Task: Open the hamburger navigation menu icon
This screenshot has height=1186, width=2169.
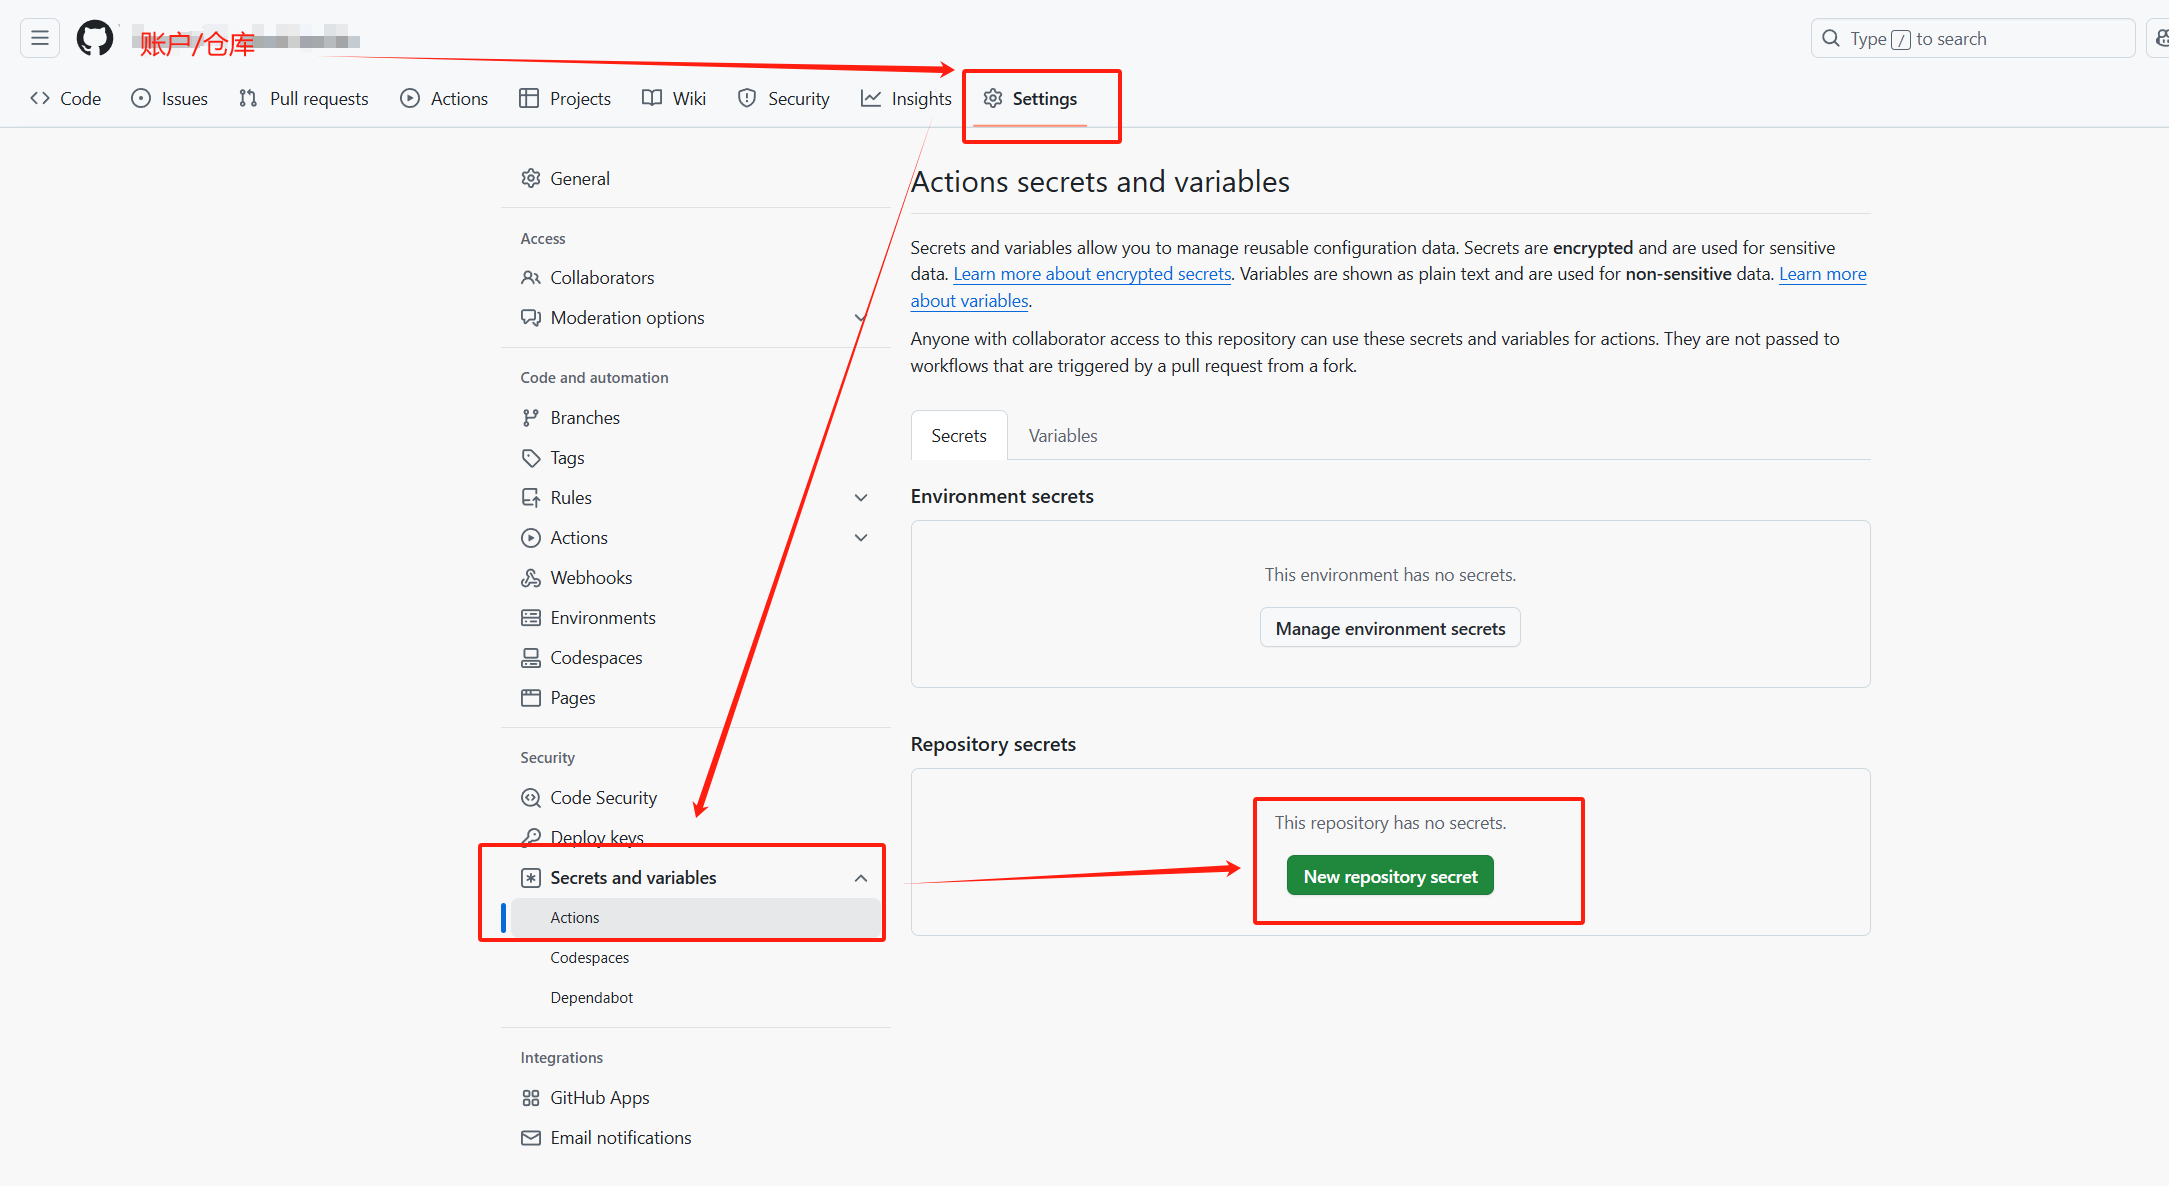Action: click(x=40, y=39)
